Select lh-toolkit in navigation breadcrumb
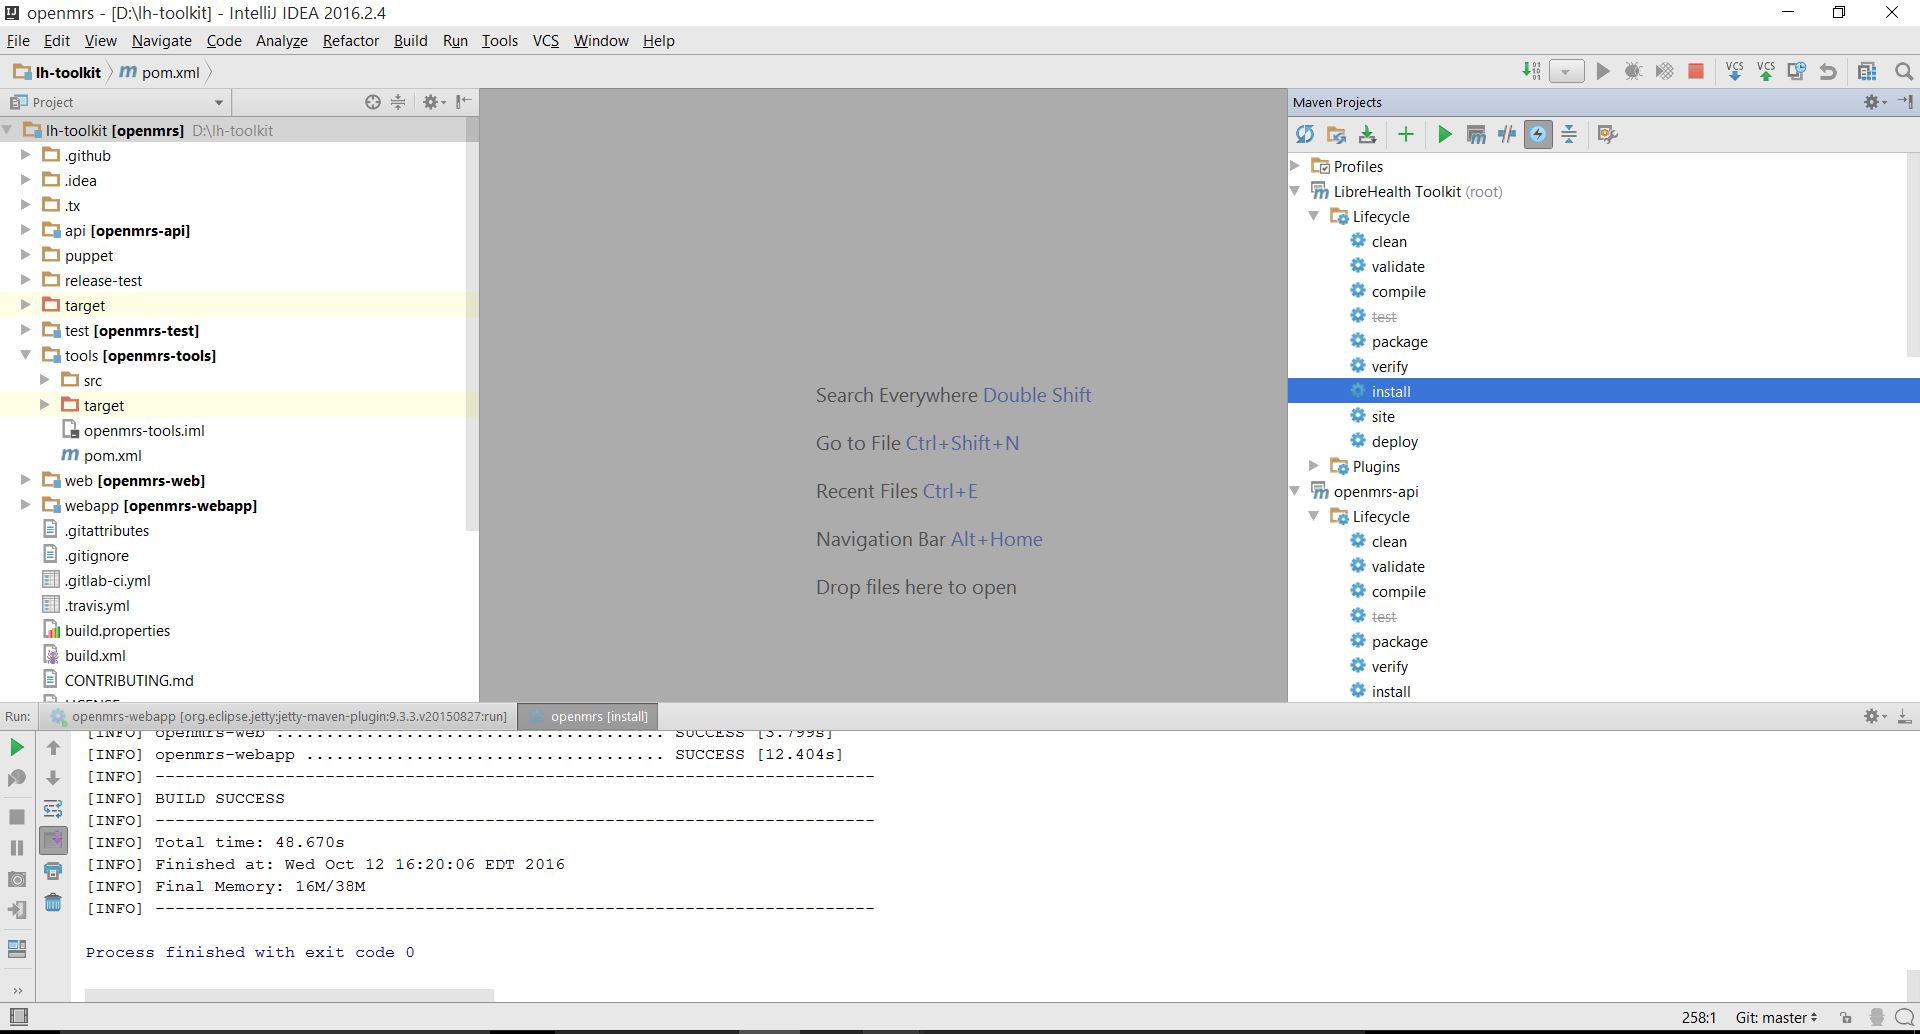The image size is (1920, 1034). pyautogui.click(x=57, y=72)
